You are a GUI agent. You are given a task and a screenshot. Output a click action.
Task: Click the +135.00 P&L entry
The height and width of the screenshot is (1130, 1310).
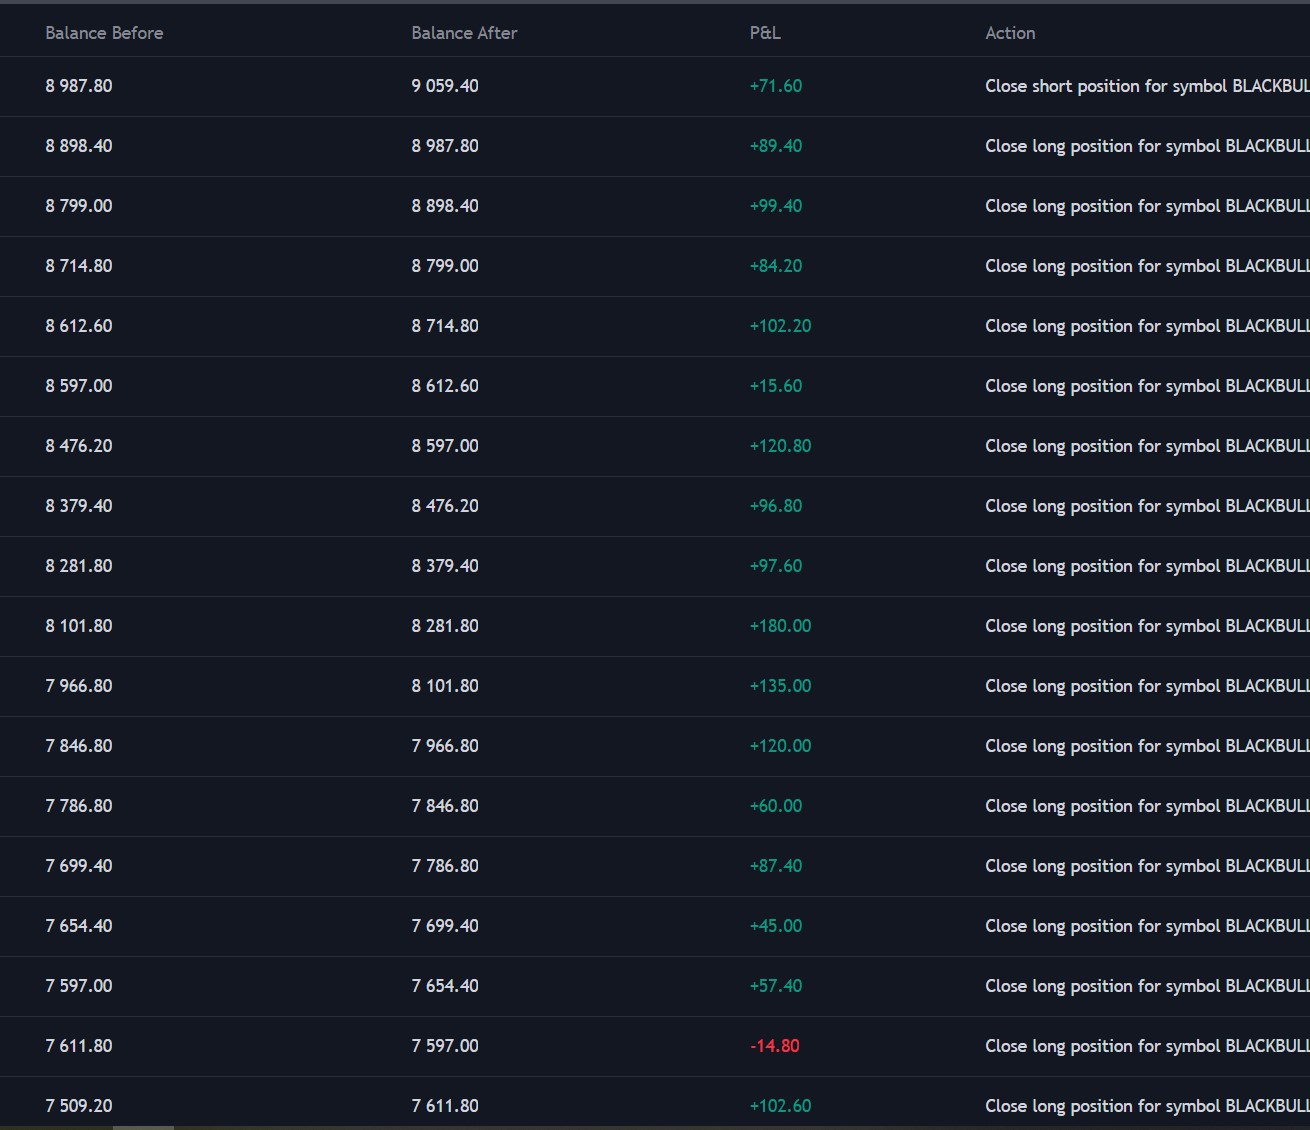[x=780, y=686]
